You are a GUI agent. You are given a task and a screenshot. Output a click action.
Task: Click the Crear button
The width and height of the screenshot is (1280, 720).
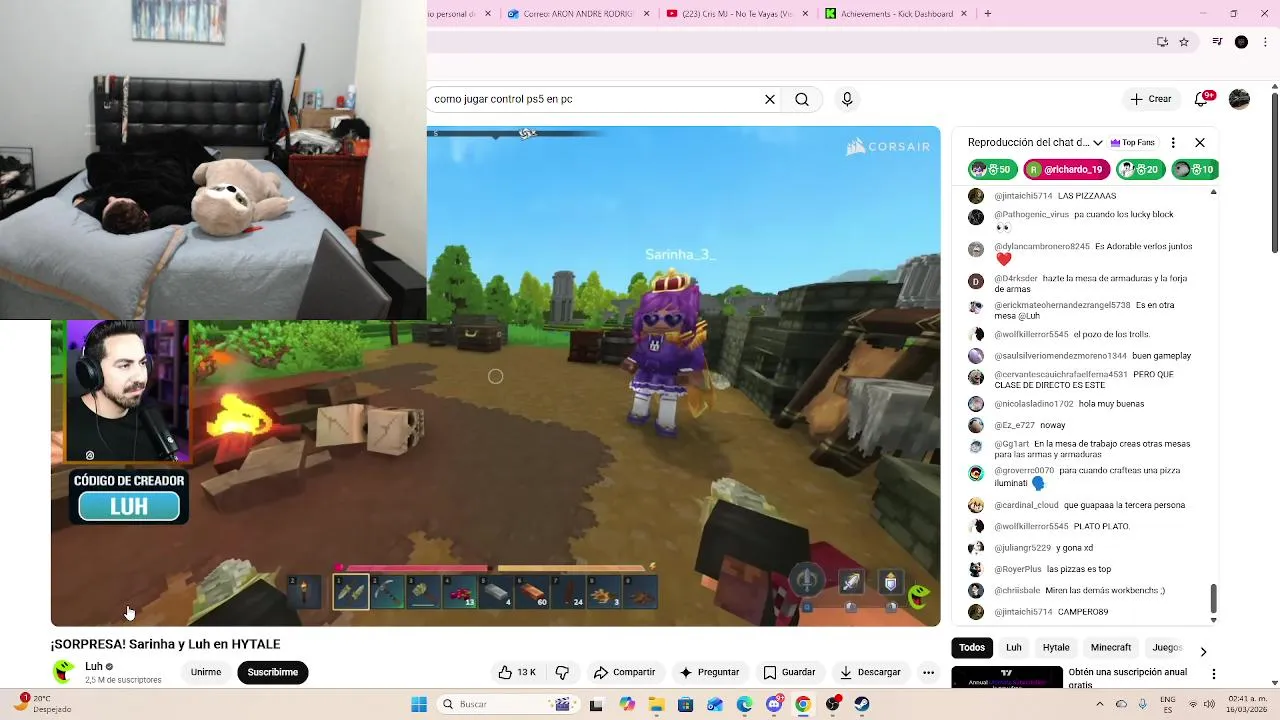coord(1150,99)
